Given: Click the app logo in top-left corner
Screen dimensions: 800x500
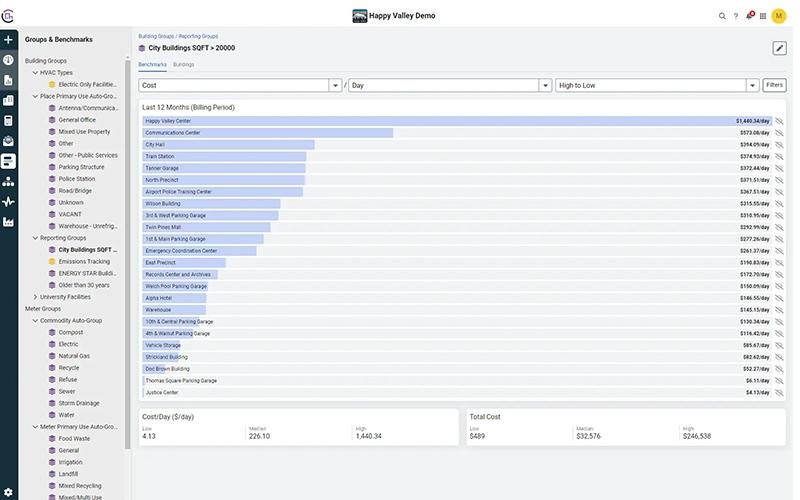Looking at the screenshot, I should pyautogui.click(x=7, y=16).
